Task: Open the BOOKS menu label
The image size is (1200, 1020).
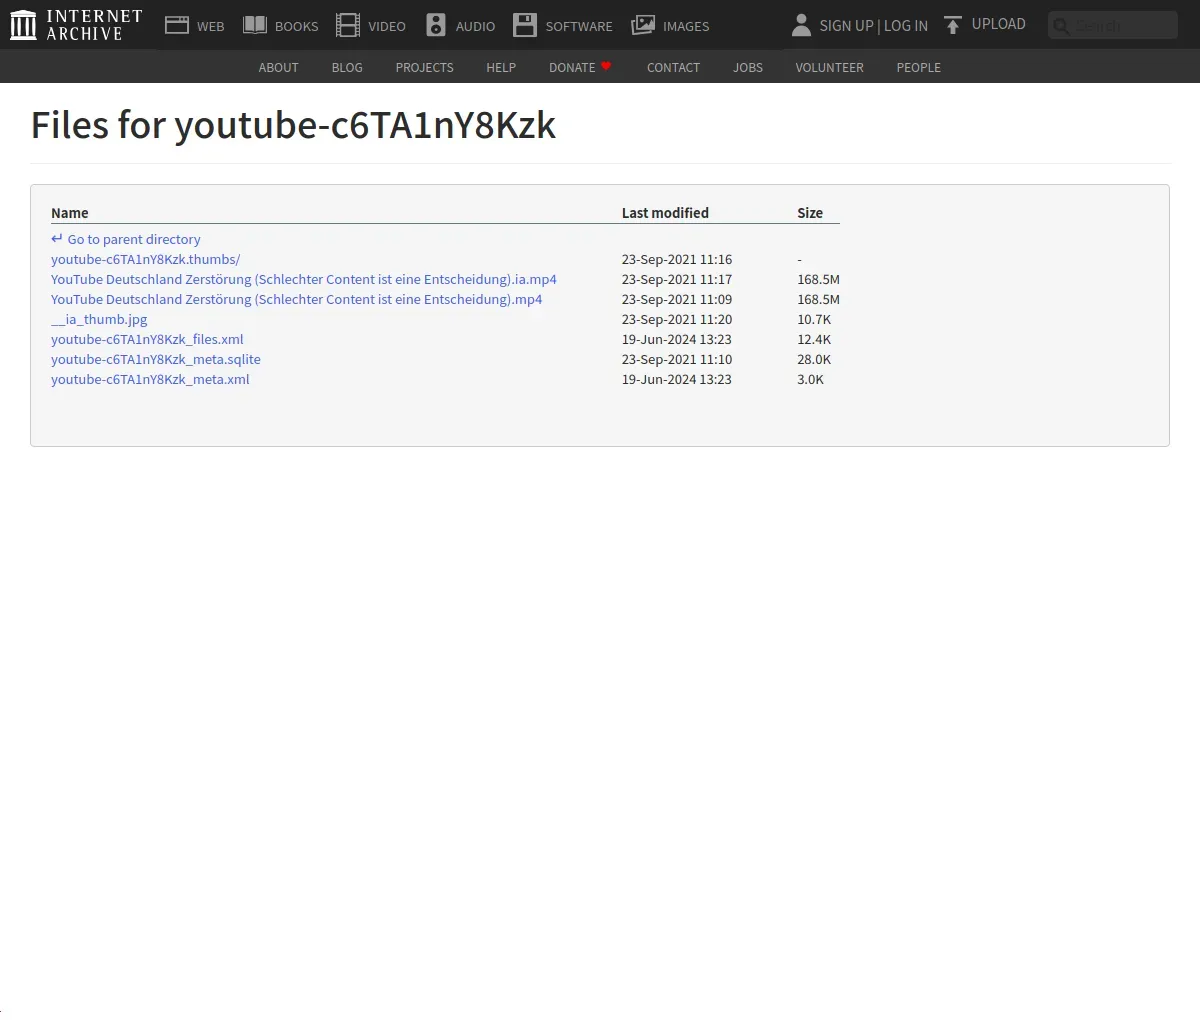Action: 297,27
